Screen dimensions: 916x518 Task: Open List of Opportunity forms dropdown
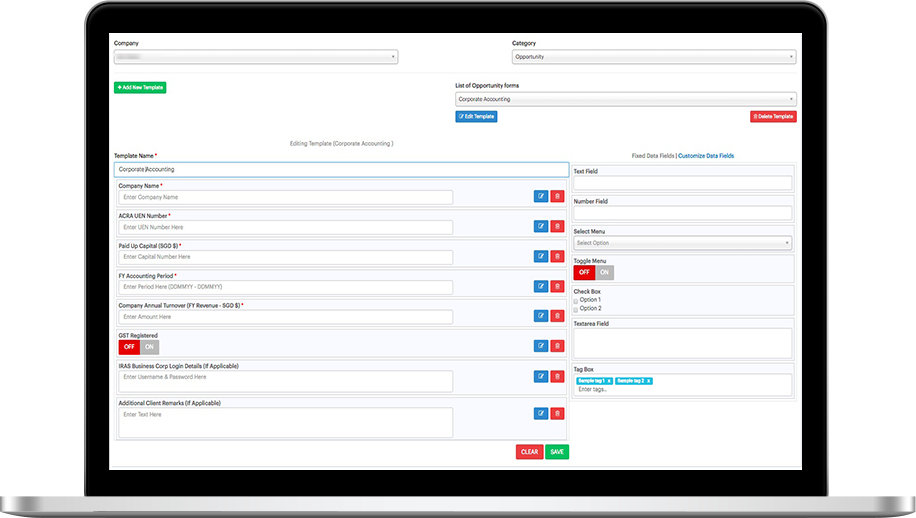pos(625,99)
